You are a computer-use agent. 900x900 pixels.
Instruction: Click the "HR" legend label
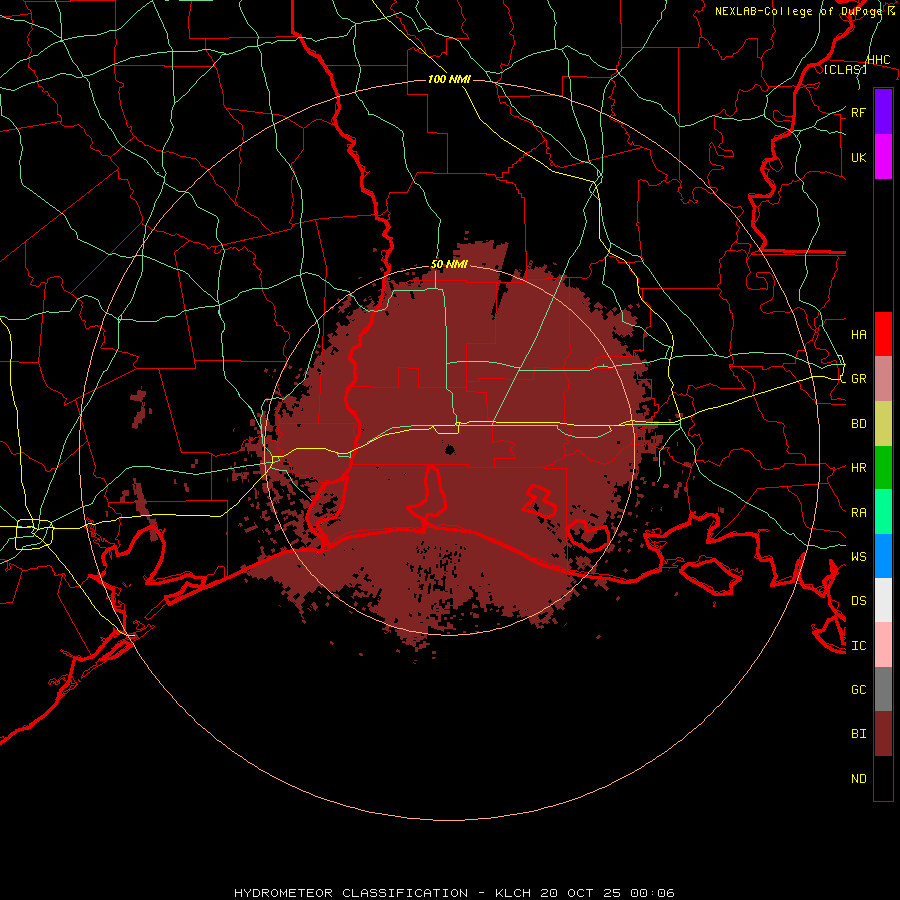(x=858, y=468)
